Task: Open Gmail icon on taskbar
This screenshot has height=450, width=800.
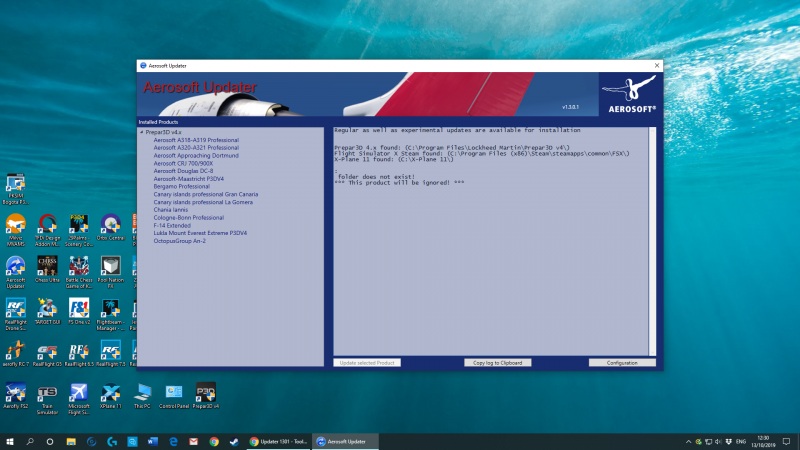Action: (193, 442)
